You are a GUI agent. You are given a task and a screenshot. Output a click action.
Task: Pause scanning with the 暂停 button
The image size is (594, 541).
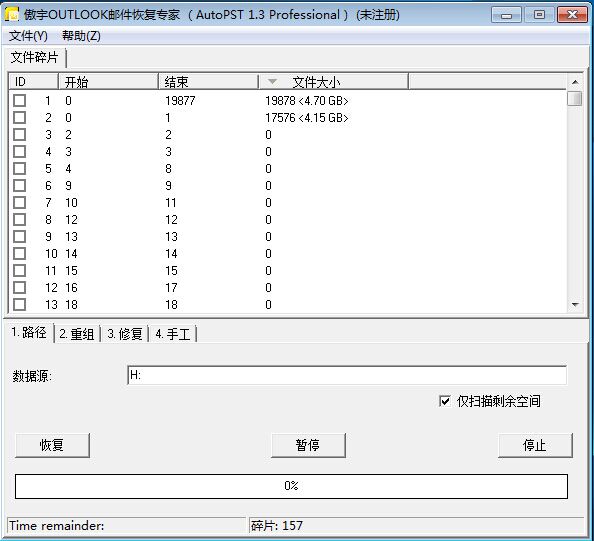[308, 445]
